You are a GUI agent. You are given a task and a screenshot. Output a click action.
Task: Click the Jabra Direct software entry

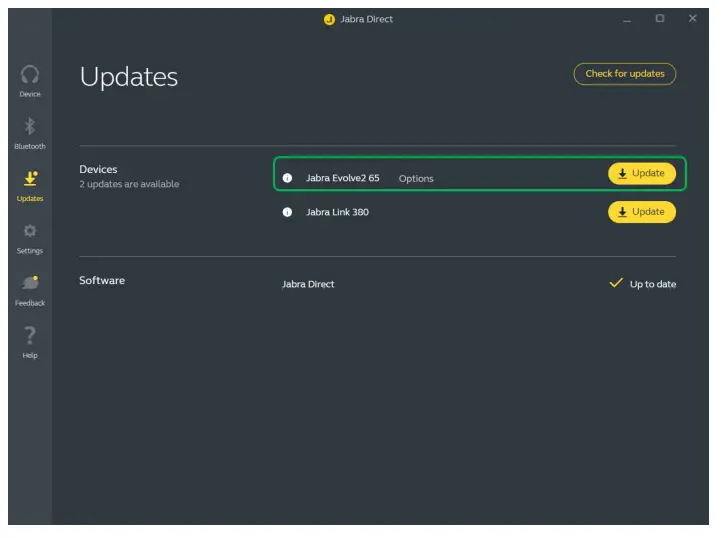308,284
